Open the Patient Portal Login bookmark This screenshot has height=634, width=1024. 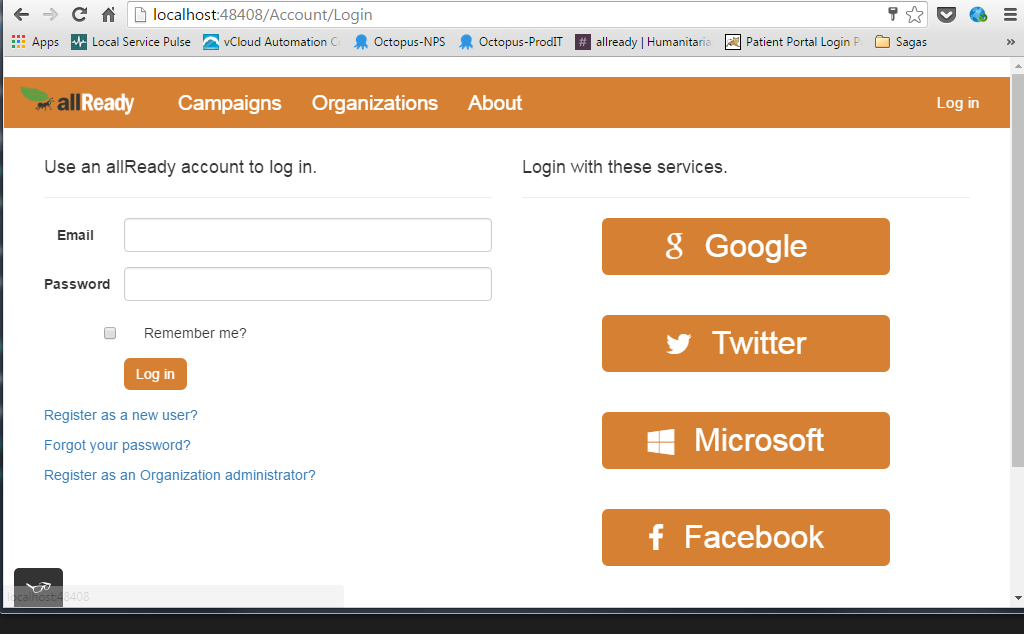793,42
